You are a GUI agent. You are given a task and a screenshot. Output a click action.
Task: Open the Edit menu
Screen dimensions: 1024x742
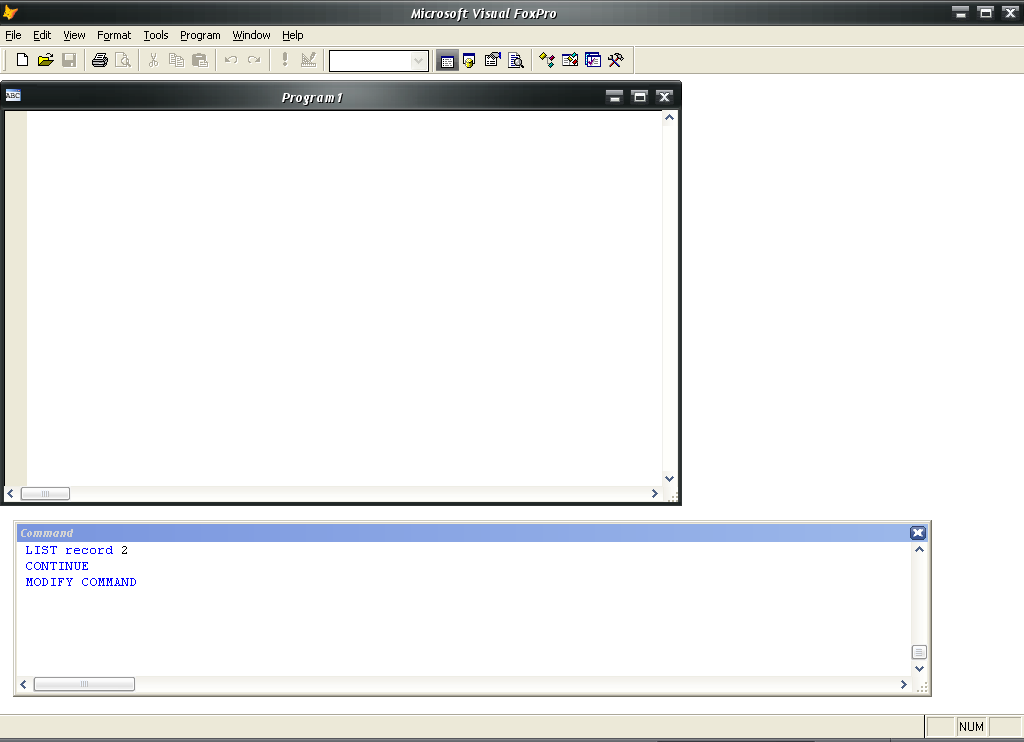pos(42,35)
